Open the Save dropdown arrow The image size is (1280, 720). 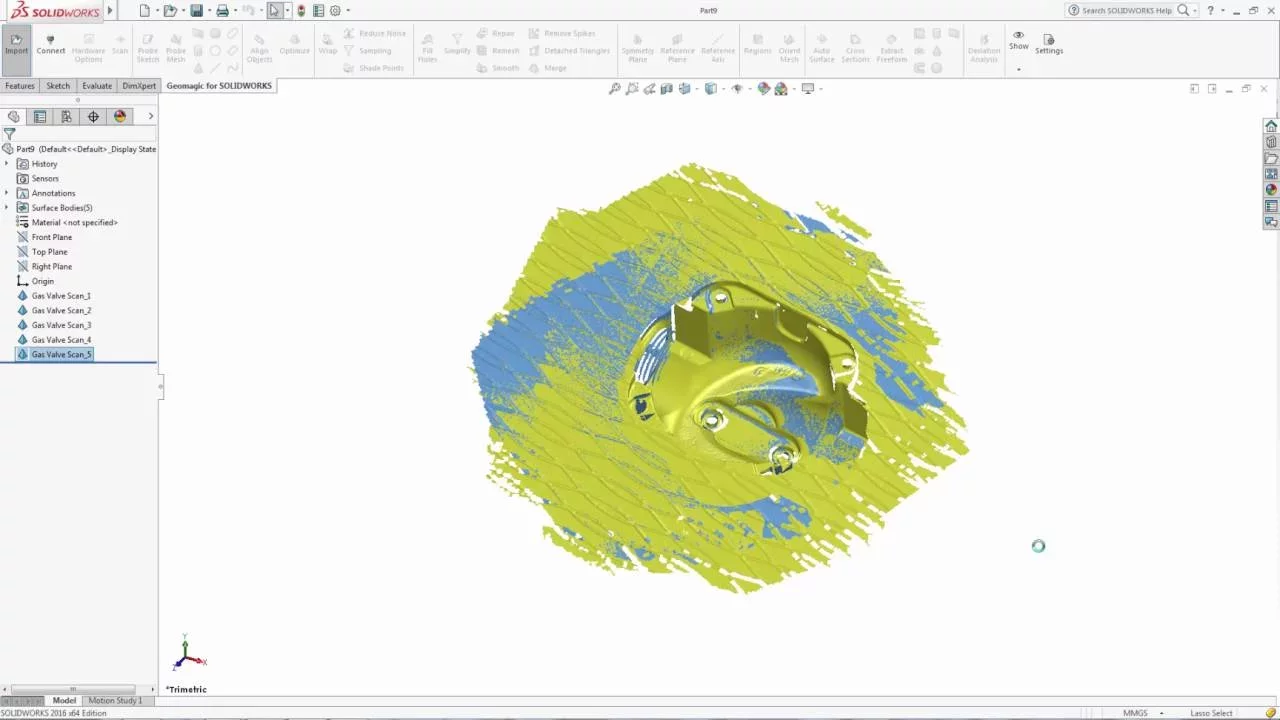[x=208, y=10]
